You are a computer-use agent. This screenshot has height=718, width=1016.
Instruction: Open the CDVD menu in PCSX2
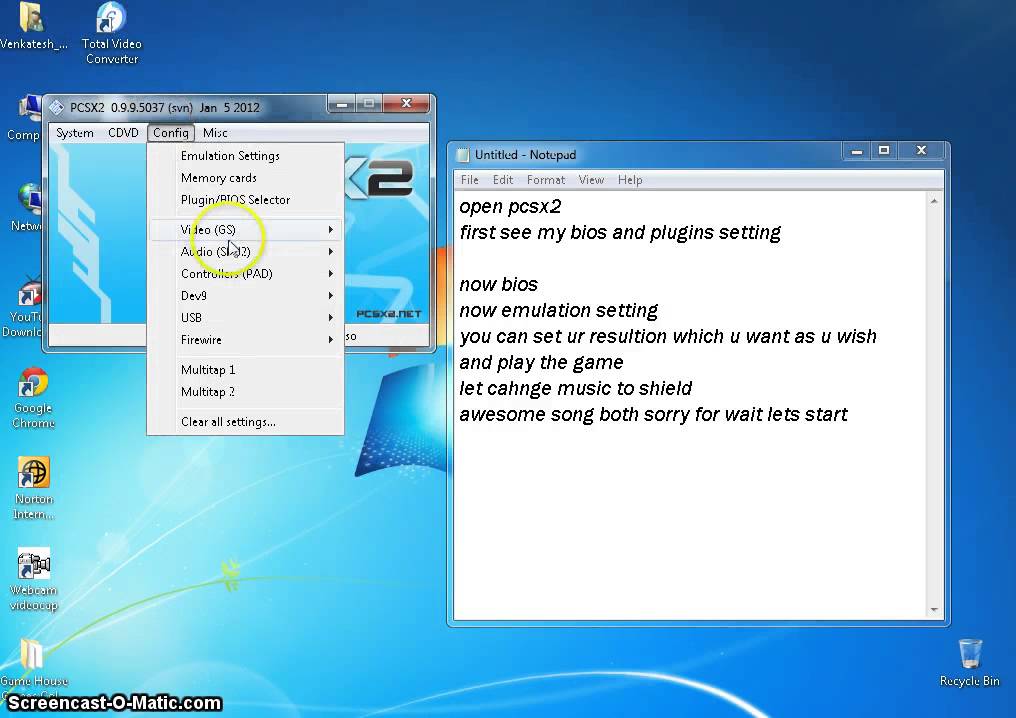(123, 133)
